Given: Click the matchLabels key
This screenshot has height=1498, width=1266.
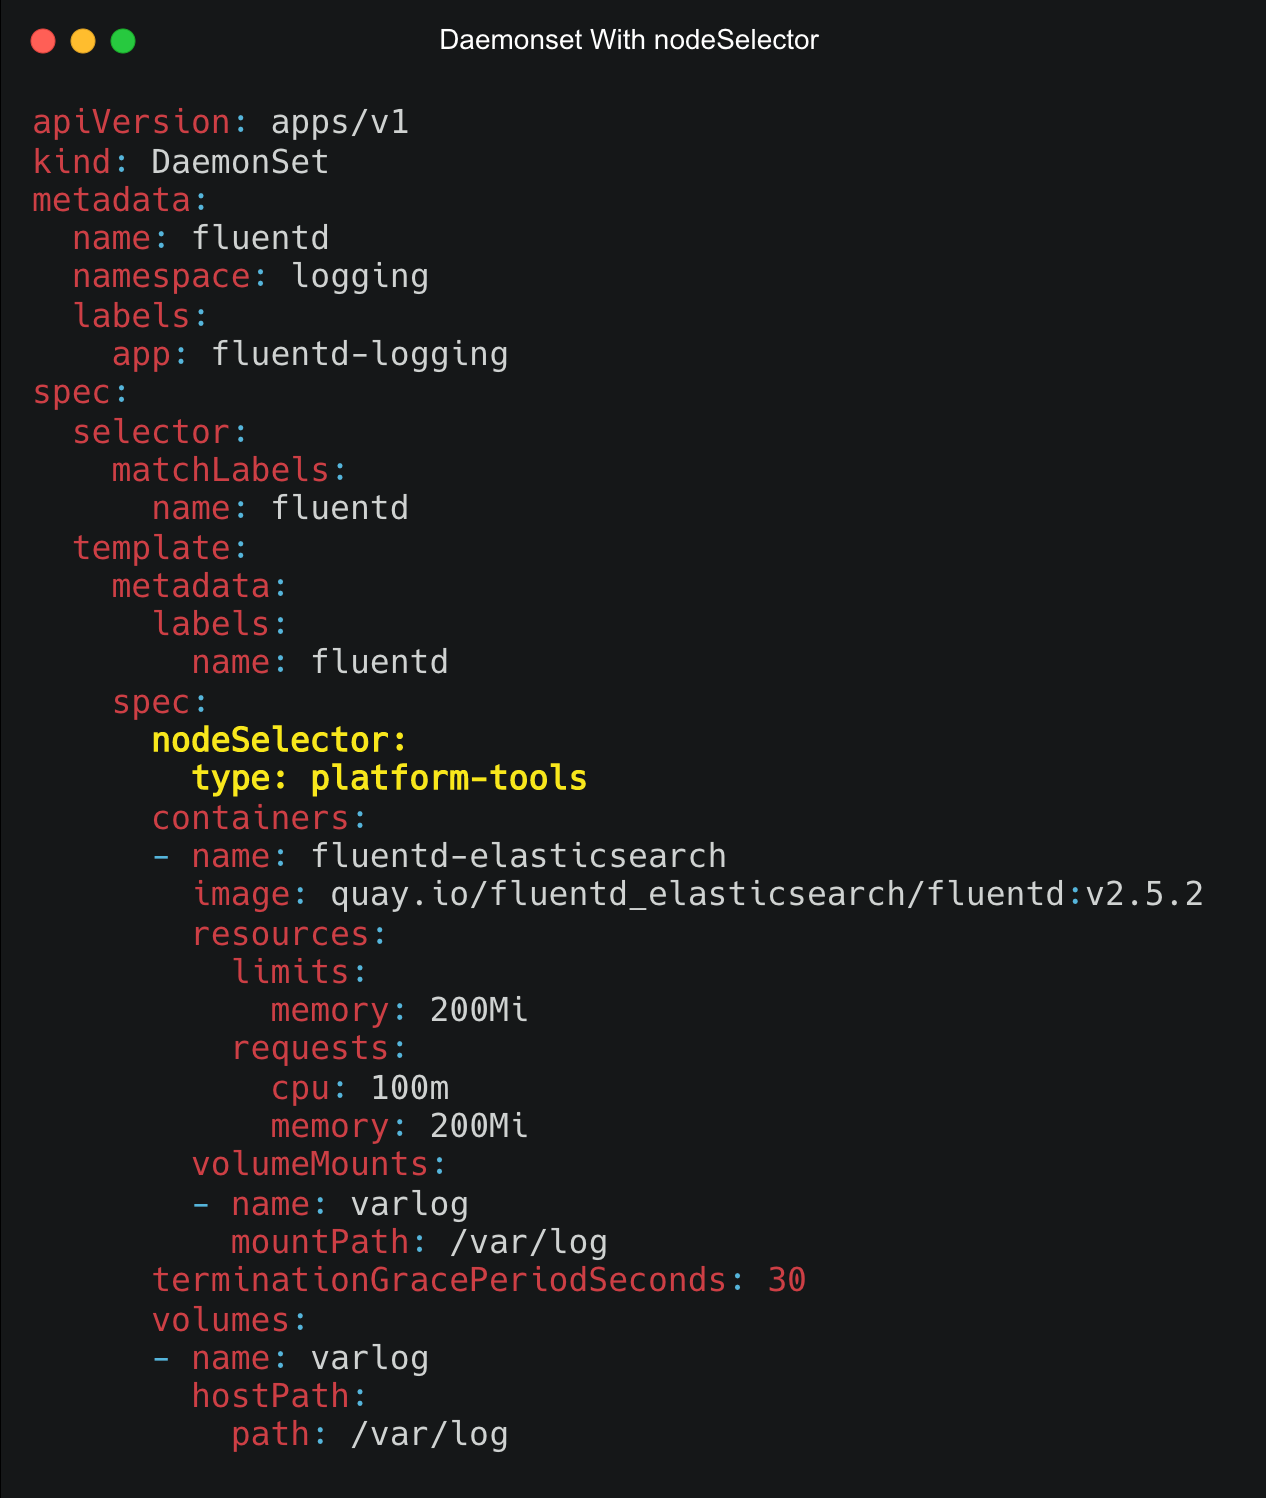Looking at the screenshot, I should tap(221, 470).
